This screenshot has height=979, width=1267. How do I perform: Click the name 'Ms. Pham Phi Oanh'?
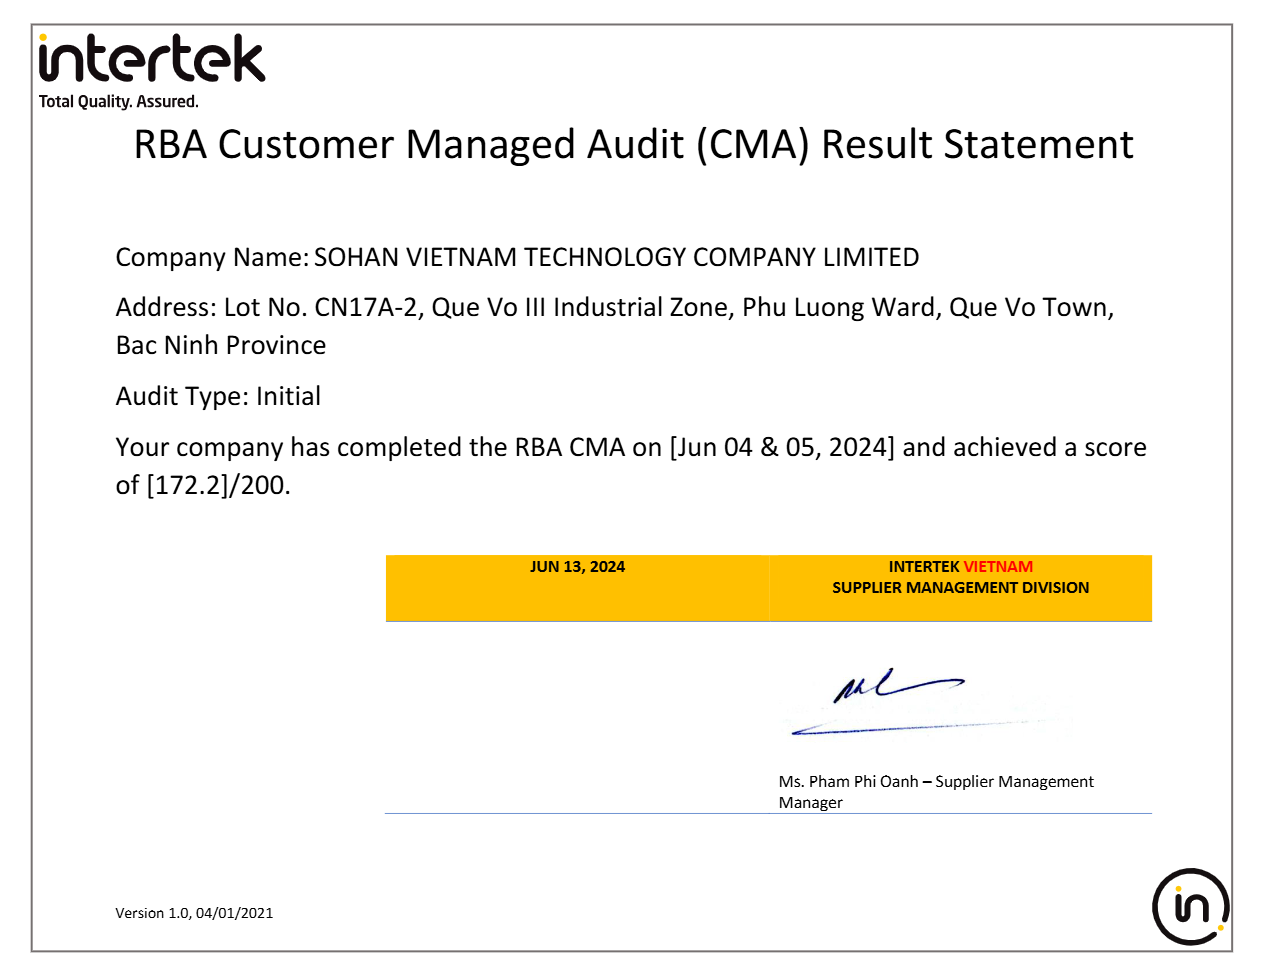point(848,782)
